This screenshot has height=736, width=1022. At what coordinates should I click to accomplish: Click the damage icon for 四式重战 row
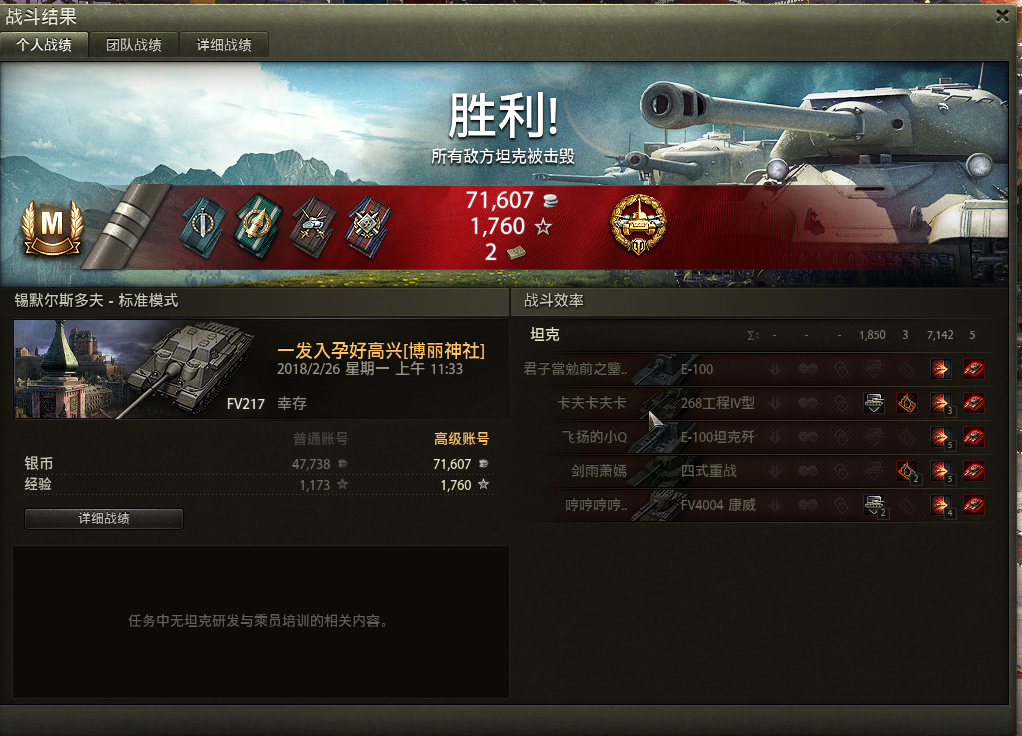point(940,471)
